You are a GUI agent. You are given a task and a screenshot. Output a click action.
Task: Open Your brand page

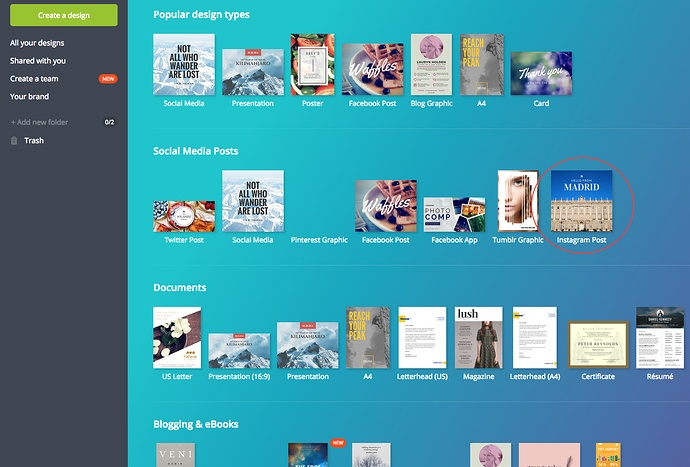(29, 97)
